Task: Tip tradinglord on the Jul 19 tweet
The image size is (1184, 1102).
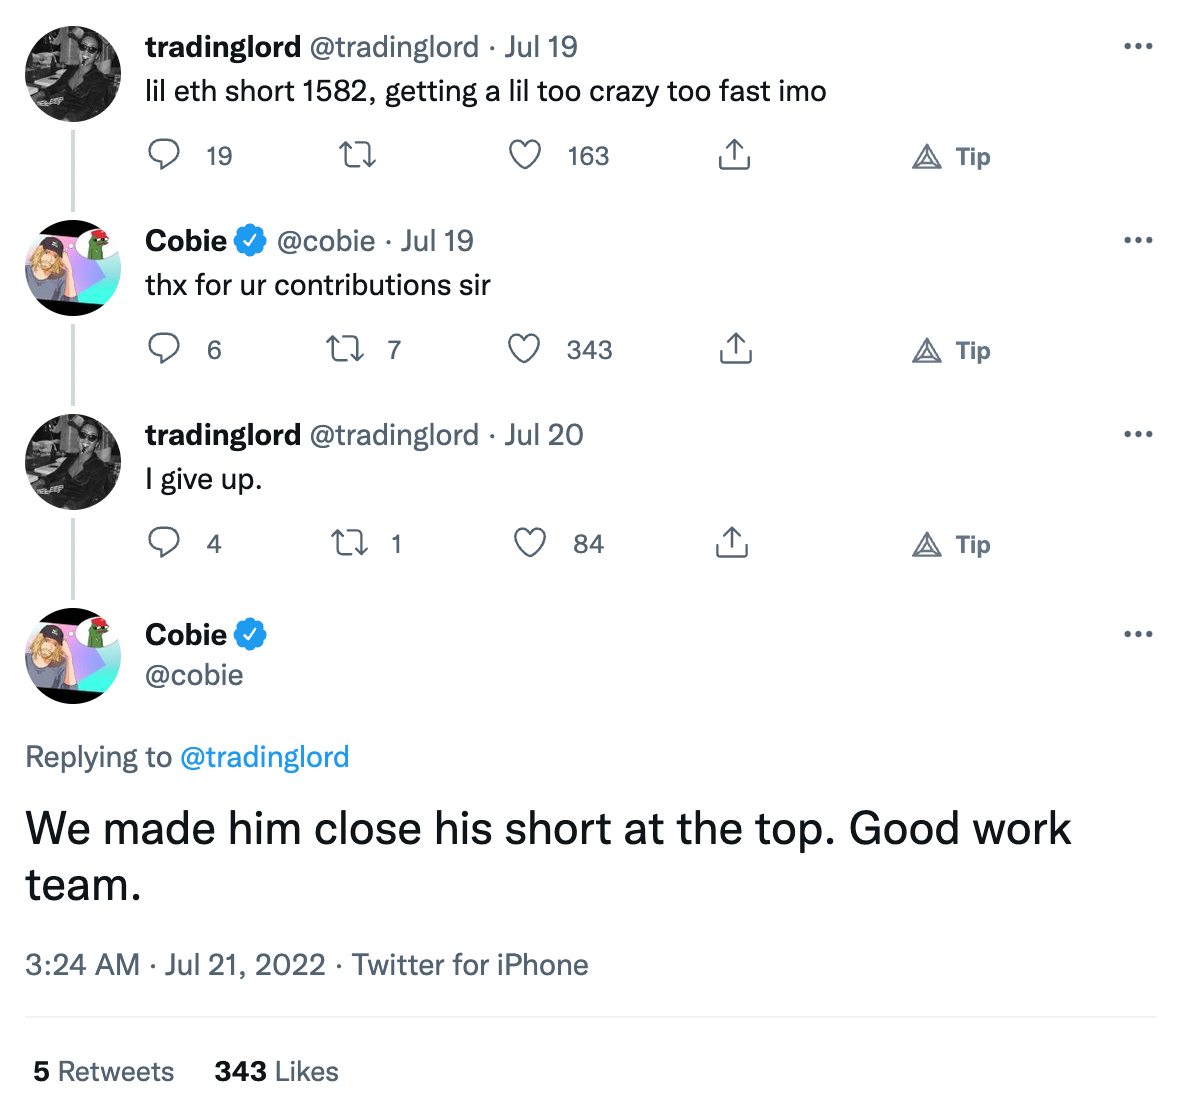Action: (x=951, y=157)
